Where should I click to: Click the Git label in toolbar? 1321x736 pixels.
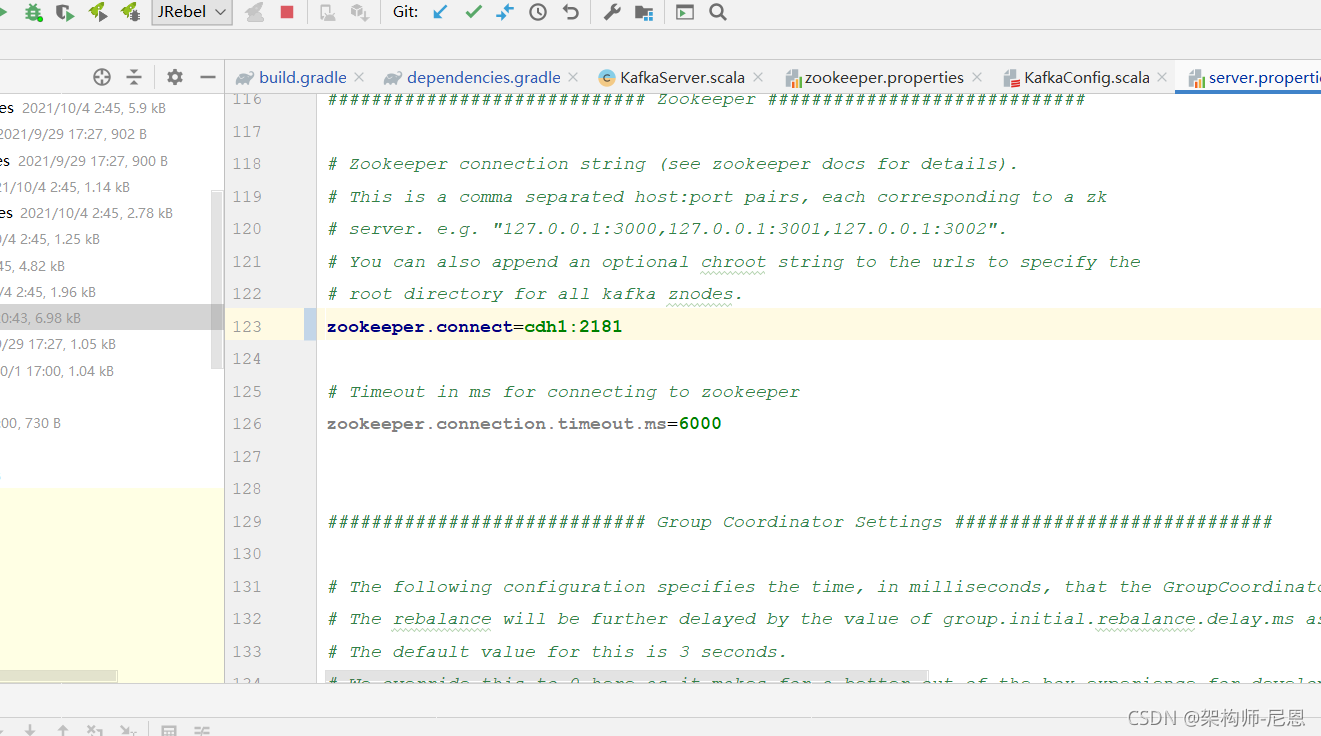pyautogui.click(x=405, y=12)
